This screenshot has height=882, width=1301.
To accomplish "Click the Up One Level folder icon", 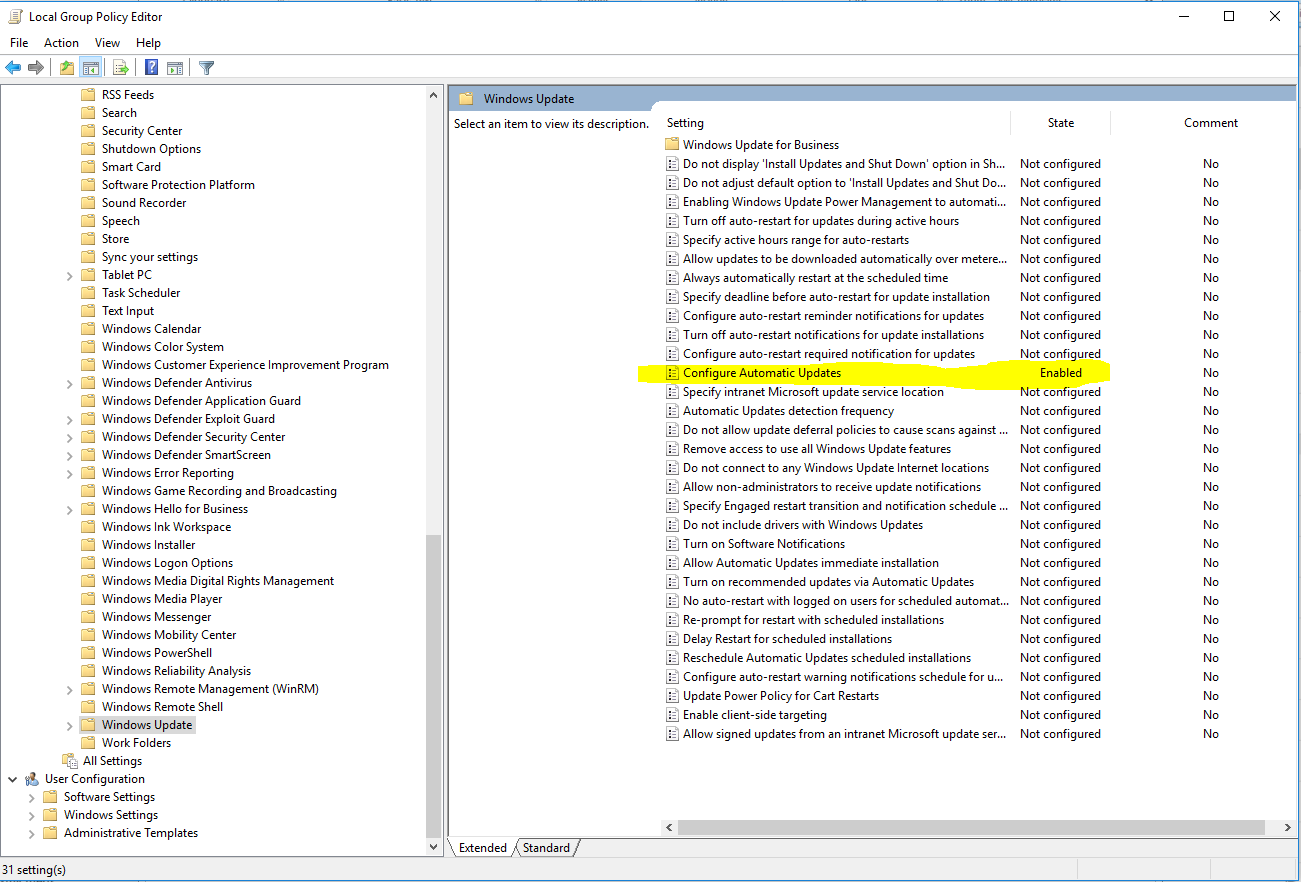I will pyautogui.click(x=66, y=68).
